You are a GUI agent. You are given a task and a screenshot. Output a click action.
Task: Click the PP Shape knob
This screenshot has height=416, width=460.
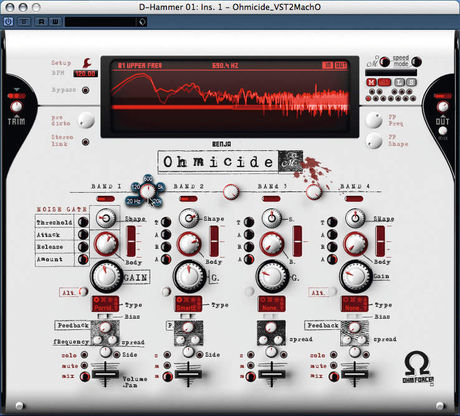tap(374, 141)
